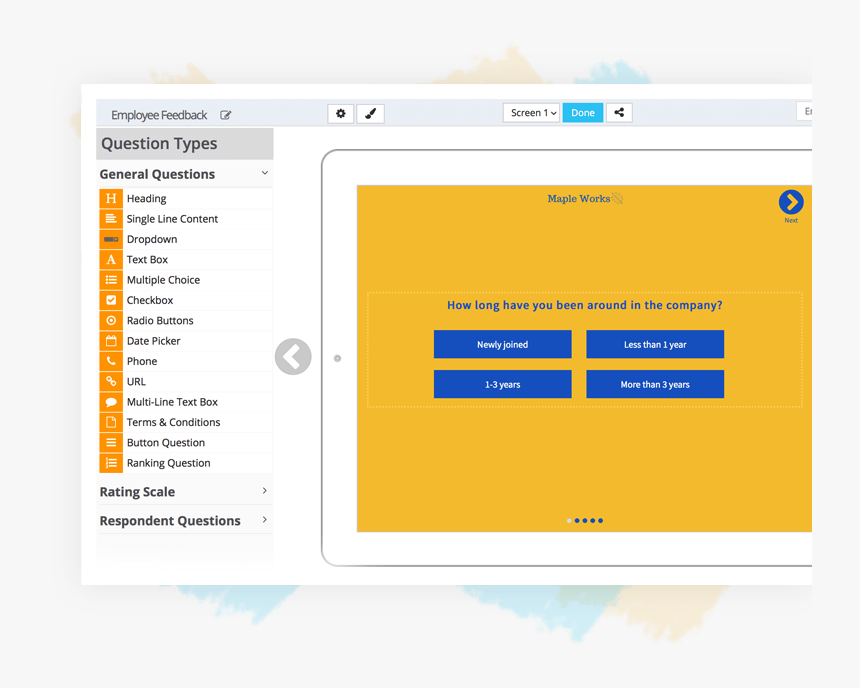The width and height of the screenshot is (860, 688).
Task: Edit survey name with the pencil icon
Action: pos(225,115)
